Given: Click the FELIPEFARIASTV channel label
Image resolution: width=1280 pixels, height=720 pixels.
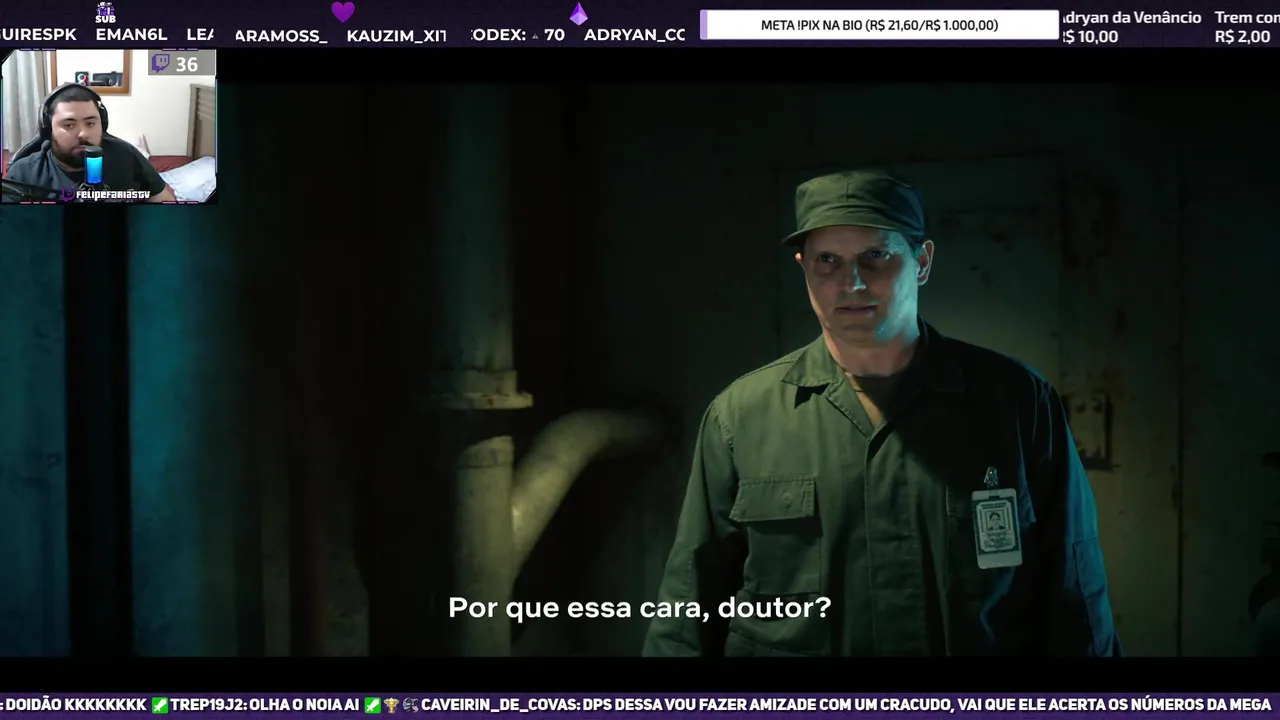Looking at the screenshot, I should (x=112, y=194).
